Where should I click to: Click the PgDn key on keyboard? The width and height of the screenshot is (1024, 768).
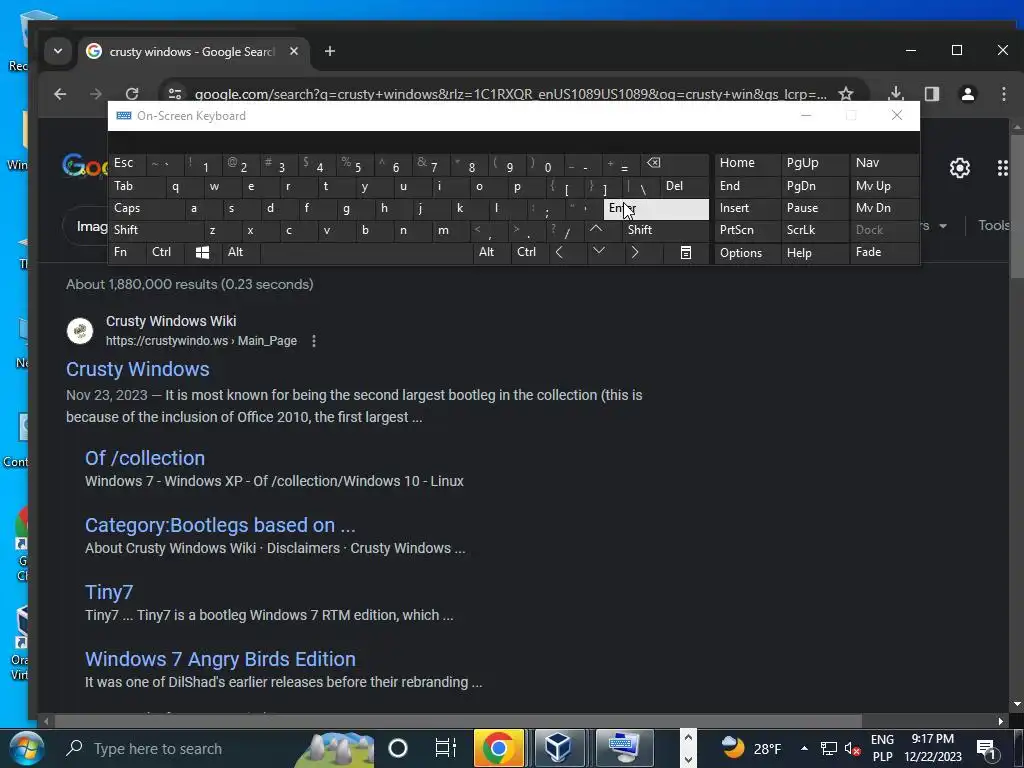tap(814, 186)
